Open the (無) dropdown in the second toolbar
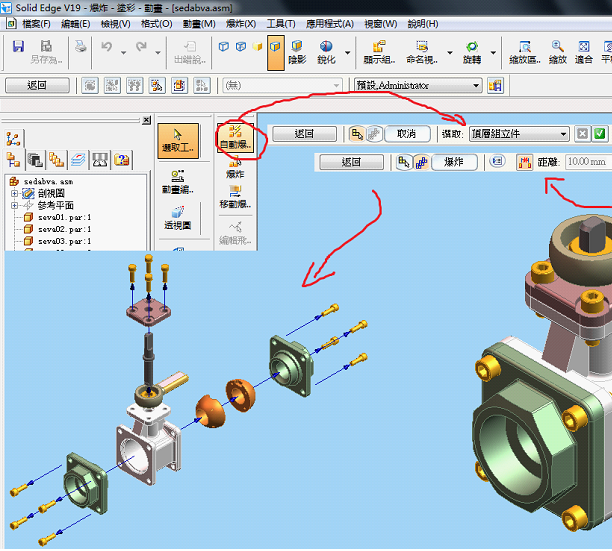 coord(282,85)
